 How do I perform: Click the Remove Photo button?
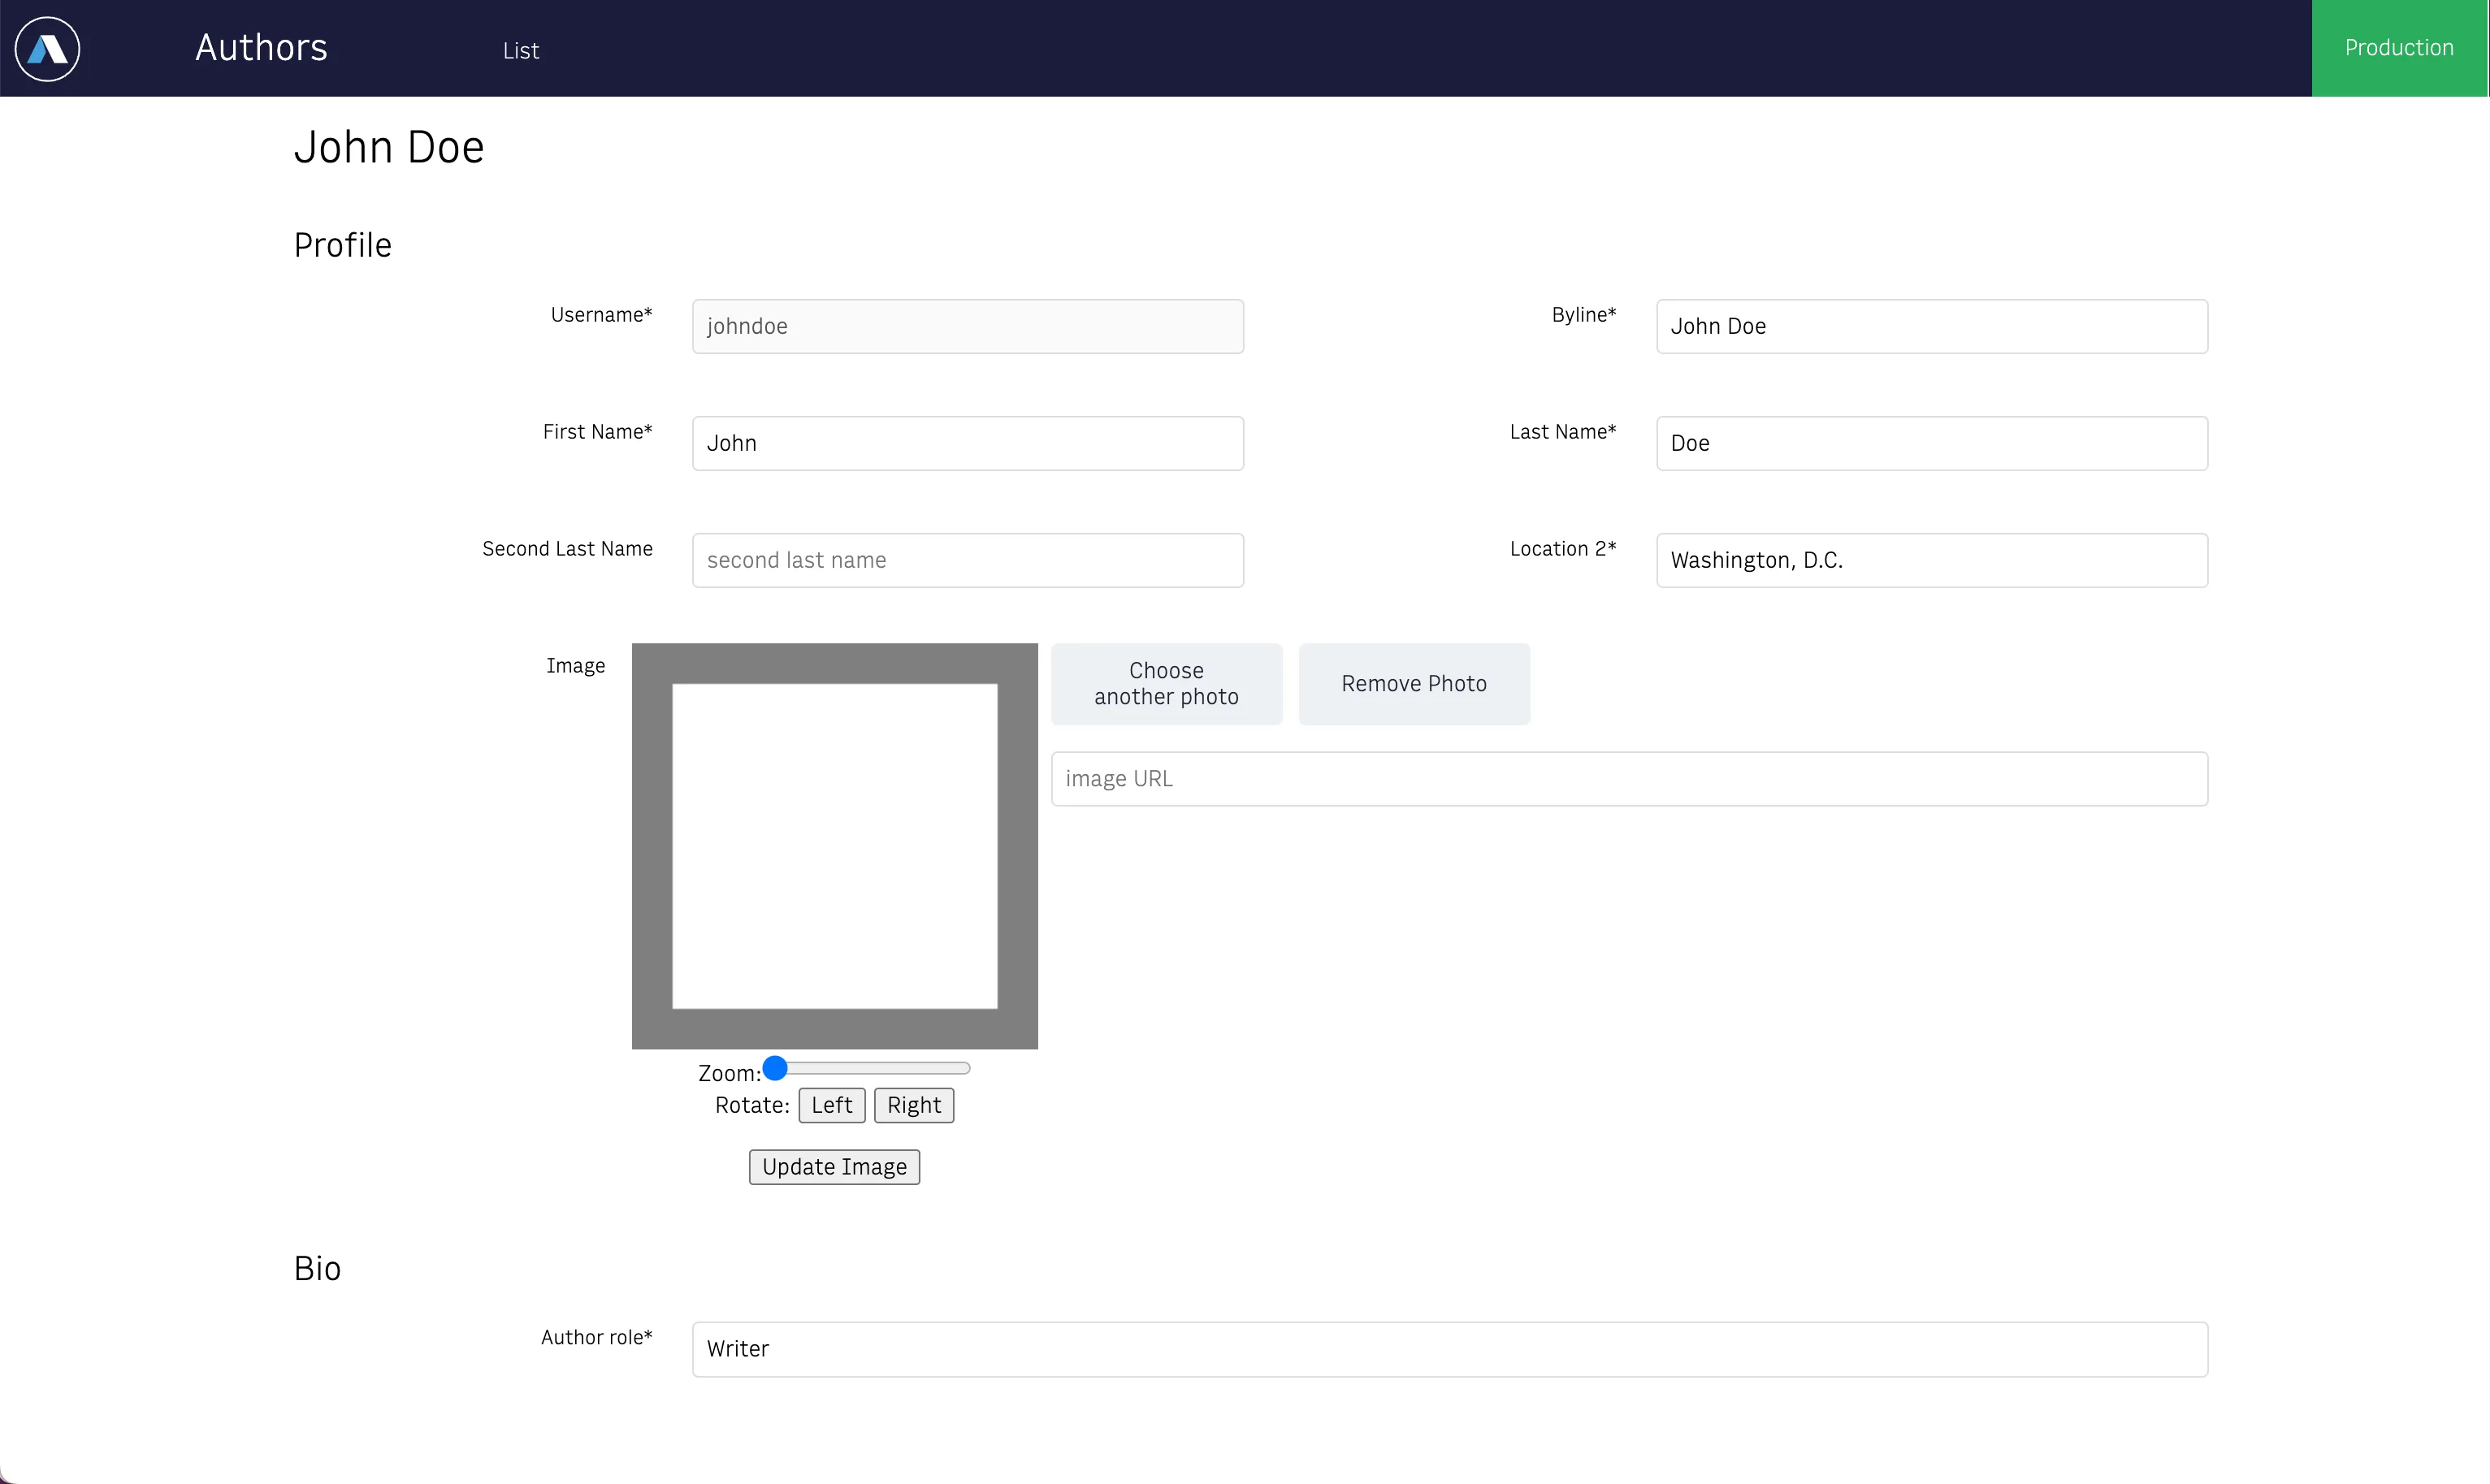[x=1413, y=684]
